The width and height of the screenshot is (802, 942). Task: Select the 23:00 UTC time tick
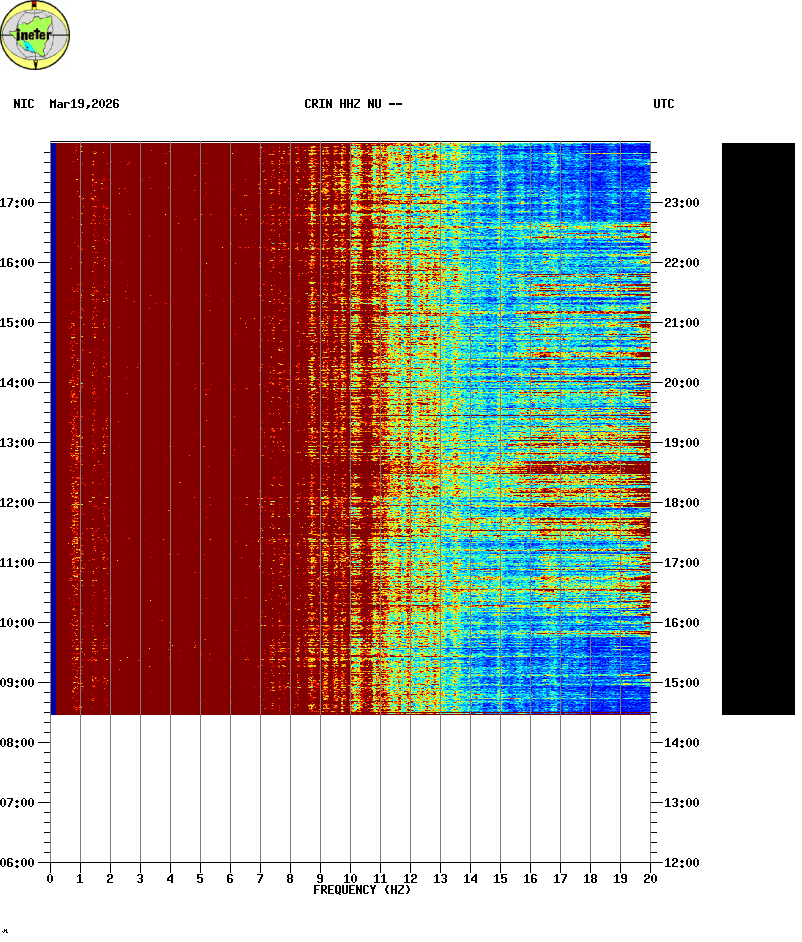click(681, 203)
